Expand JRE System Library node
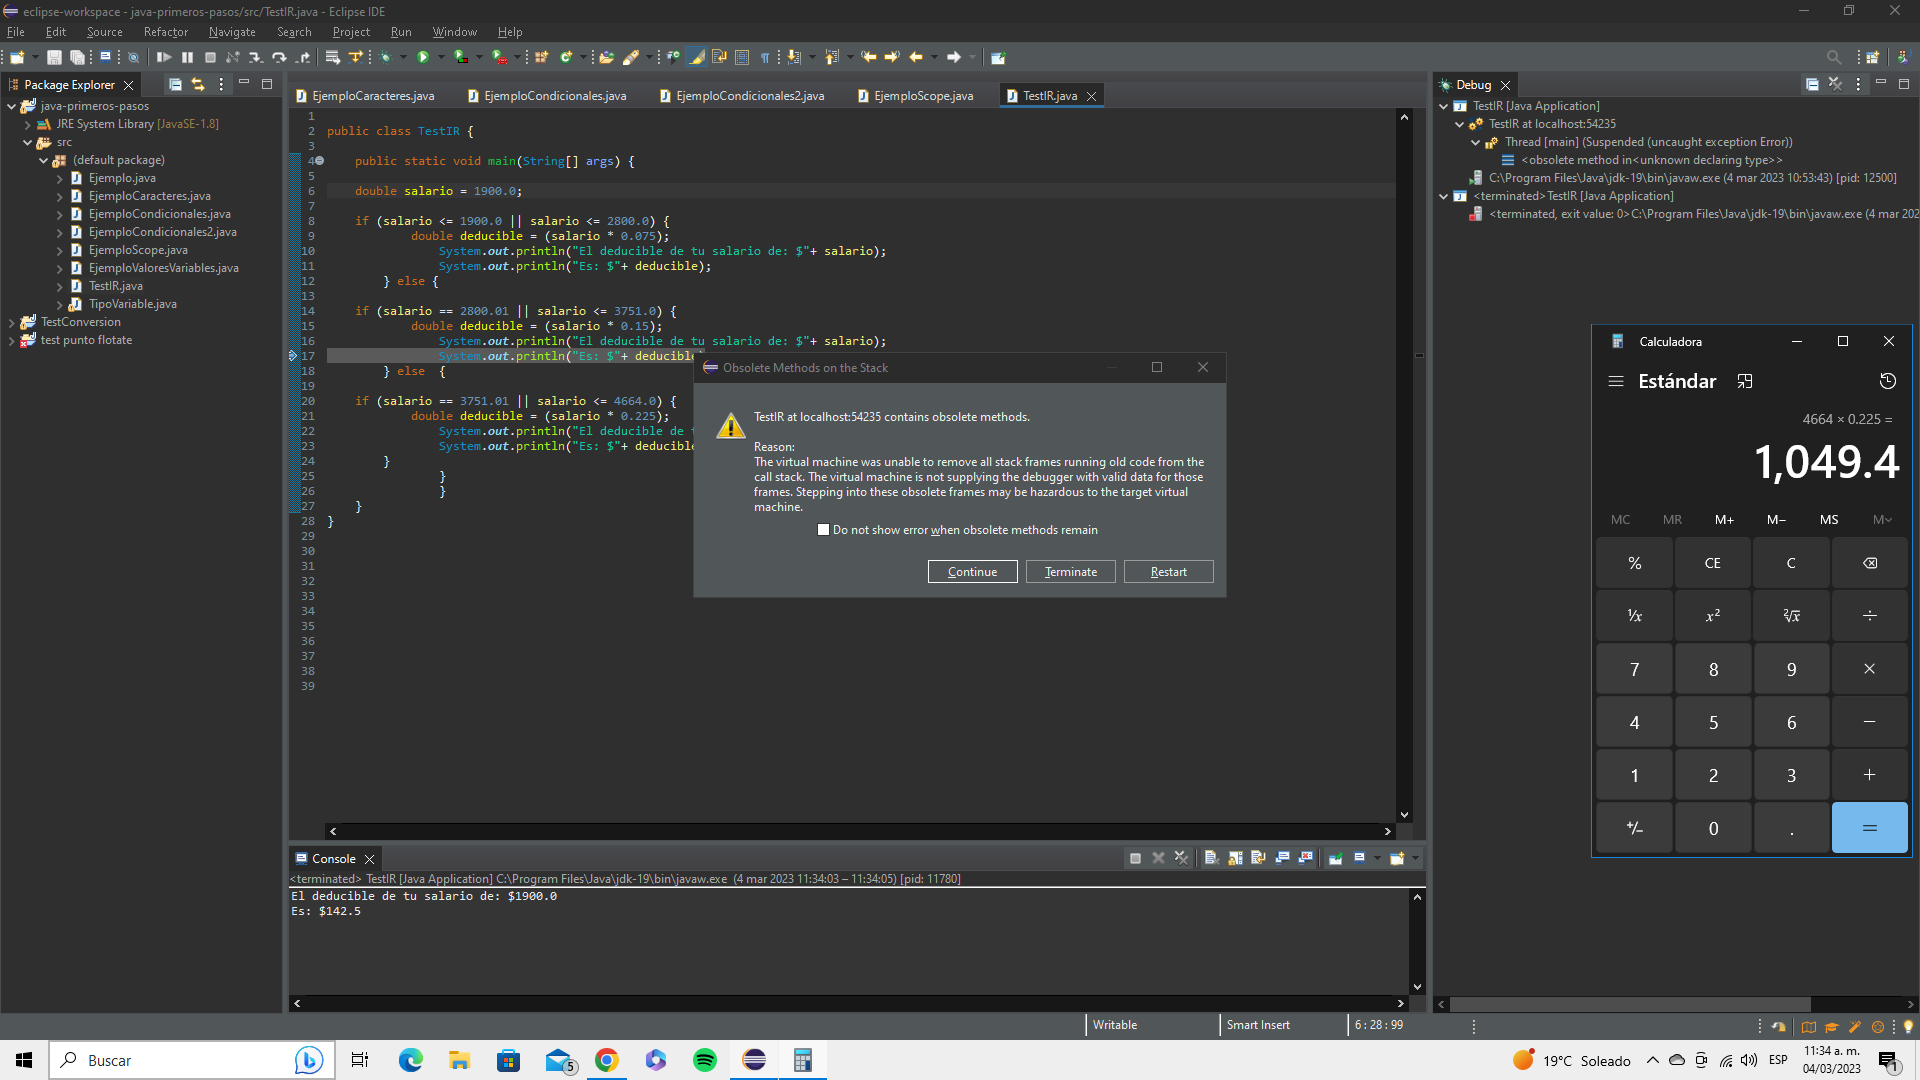Screen dimensions: 1920x1080 [27, 124]
